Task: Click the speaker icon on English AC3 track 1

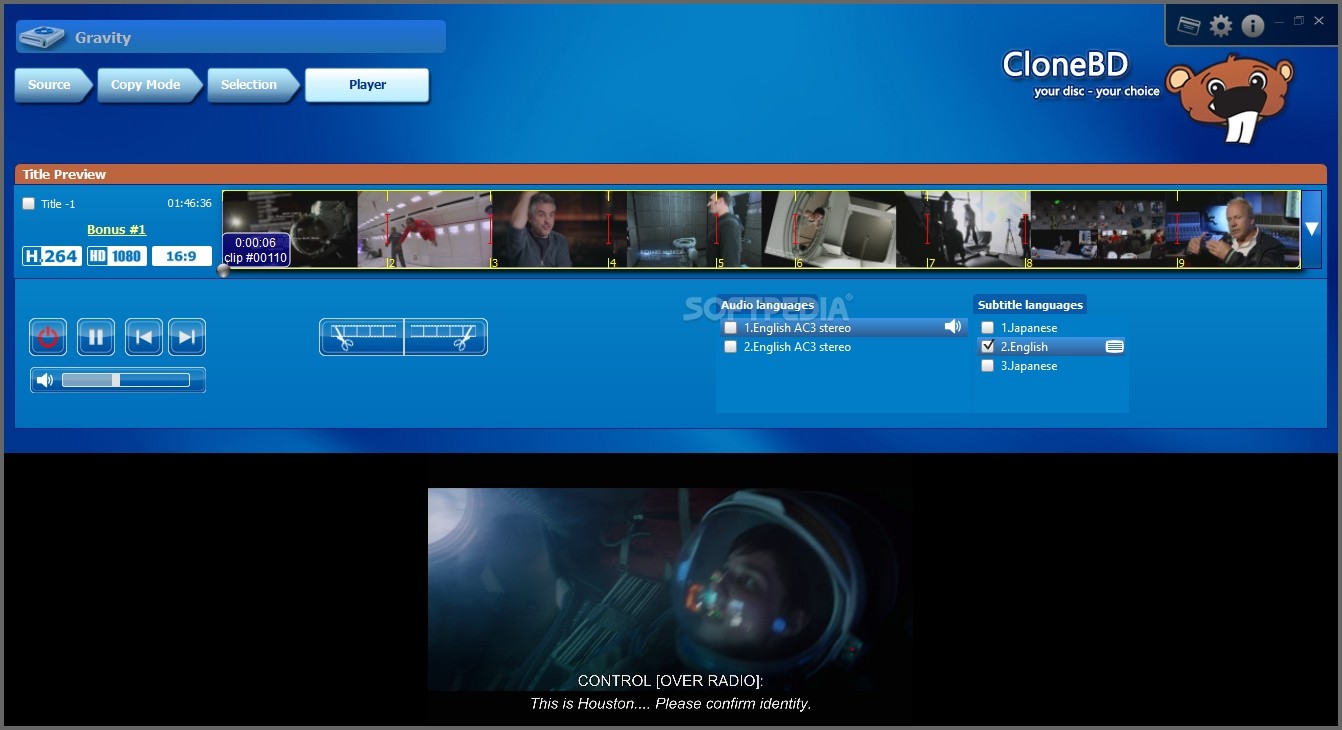Action: point(953,327)
